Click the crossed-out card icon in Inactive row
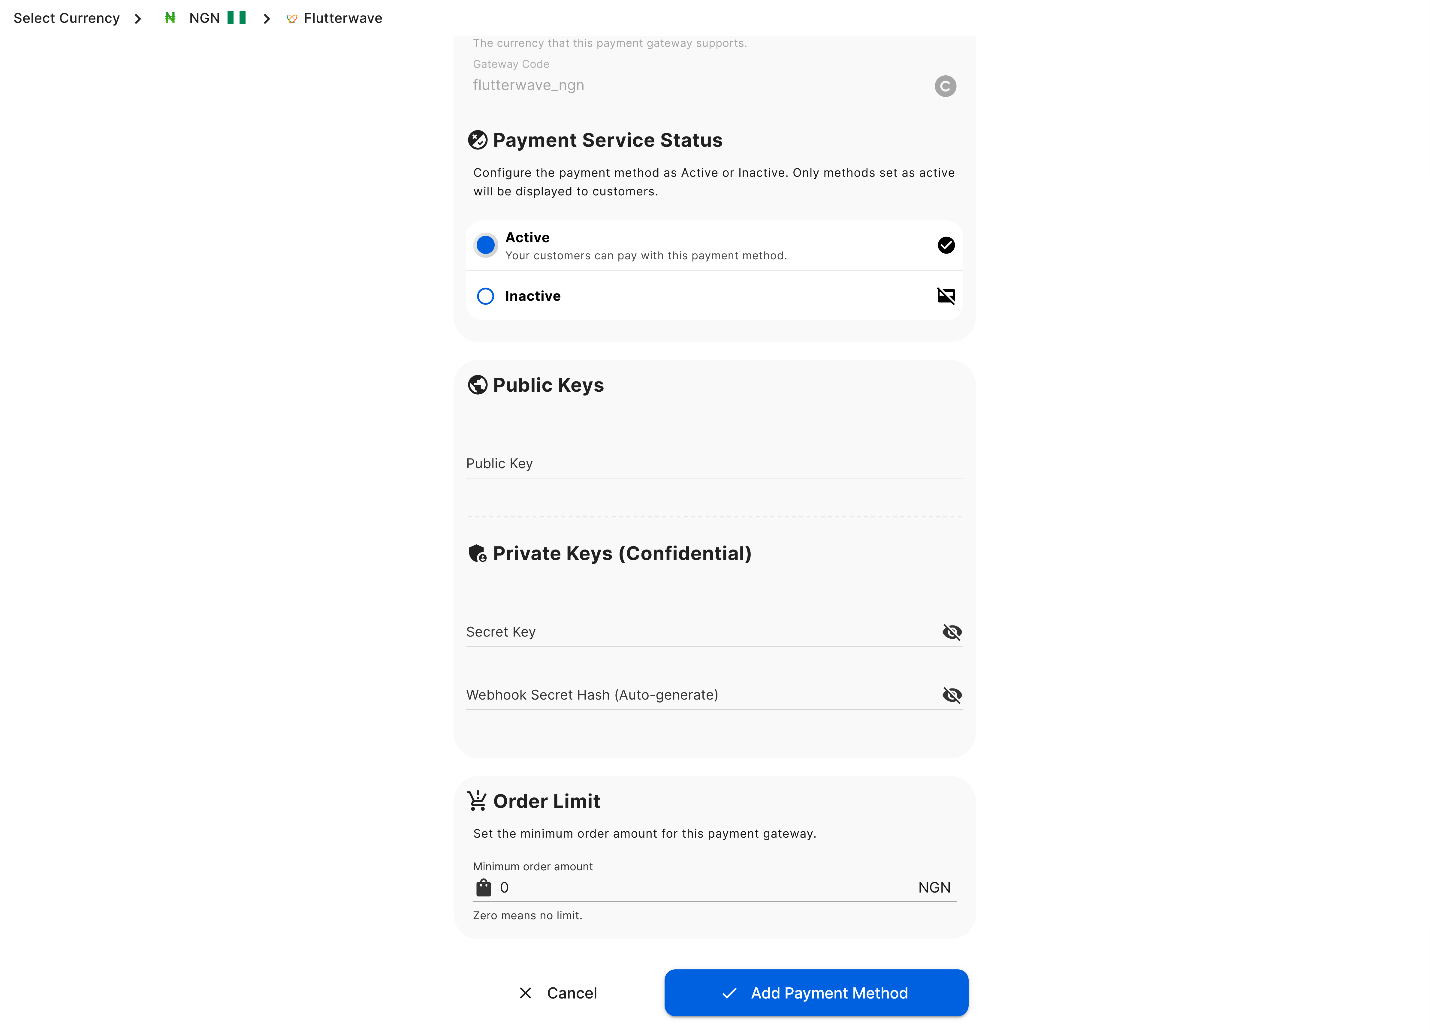Image resolution: width=1430 pixels, height=1030 pixels. coord(946,296)
